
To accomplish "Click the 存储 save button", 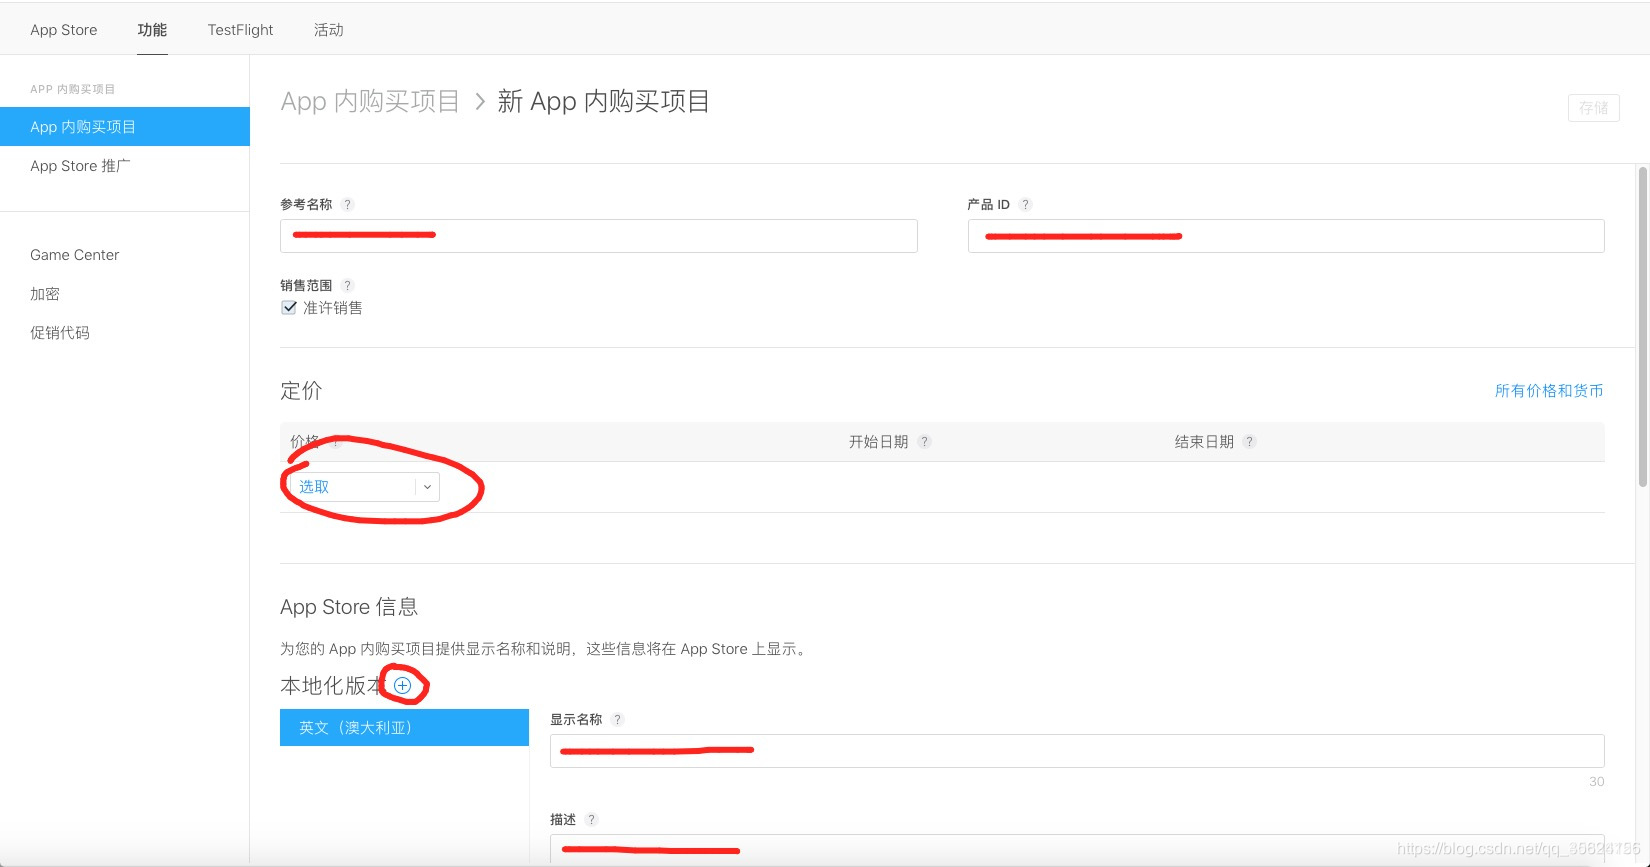I will point(1593,108).
